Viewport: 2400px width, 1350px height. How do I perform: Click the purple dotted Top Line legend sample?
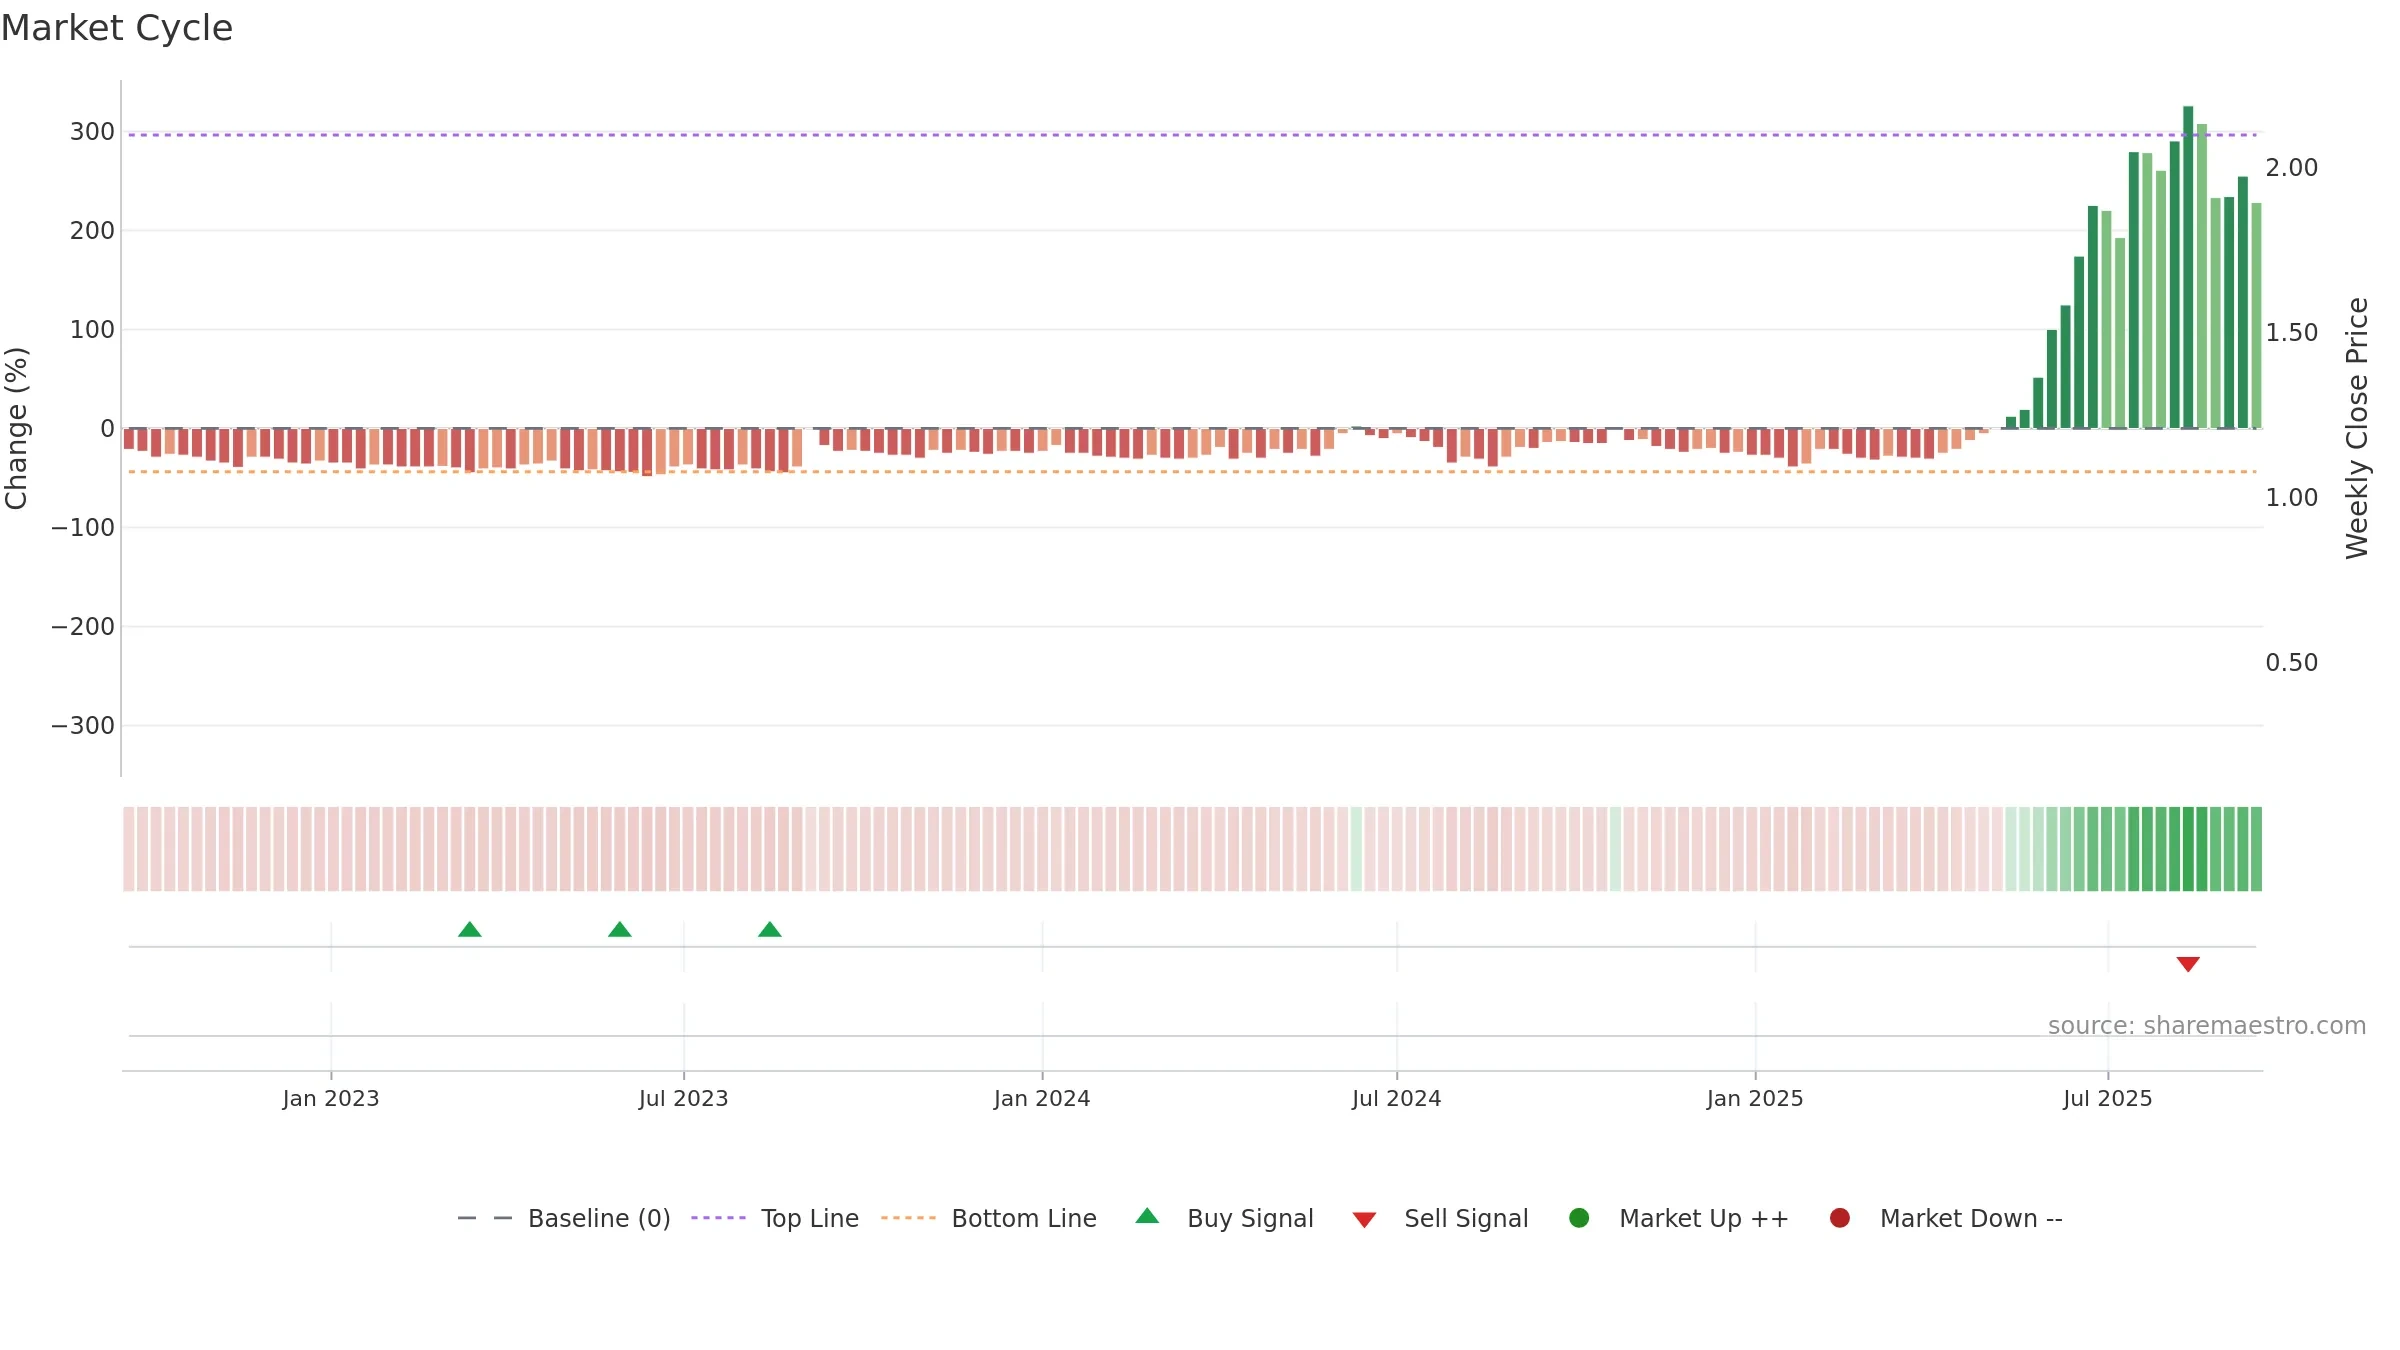tap(718, 1218)
